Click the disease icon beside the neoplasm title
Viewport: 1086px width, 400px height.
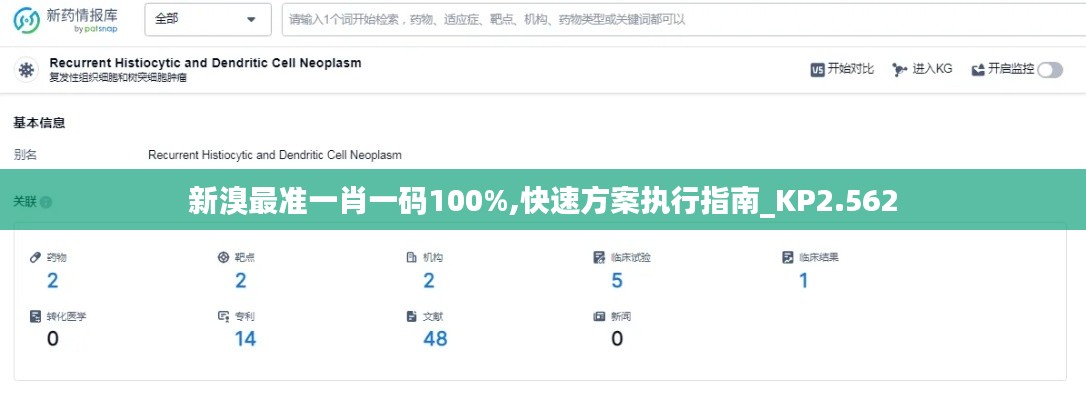coord(25,70)
